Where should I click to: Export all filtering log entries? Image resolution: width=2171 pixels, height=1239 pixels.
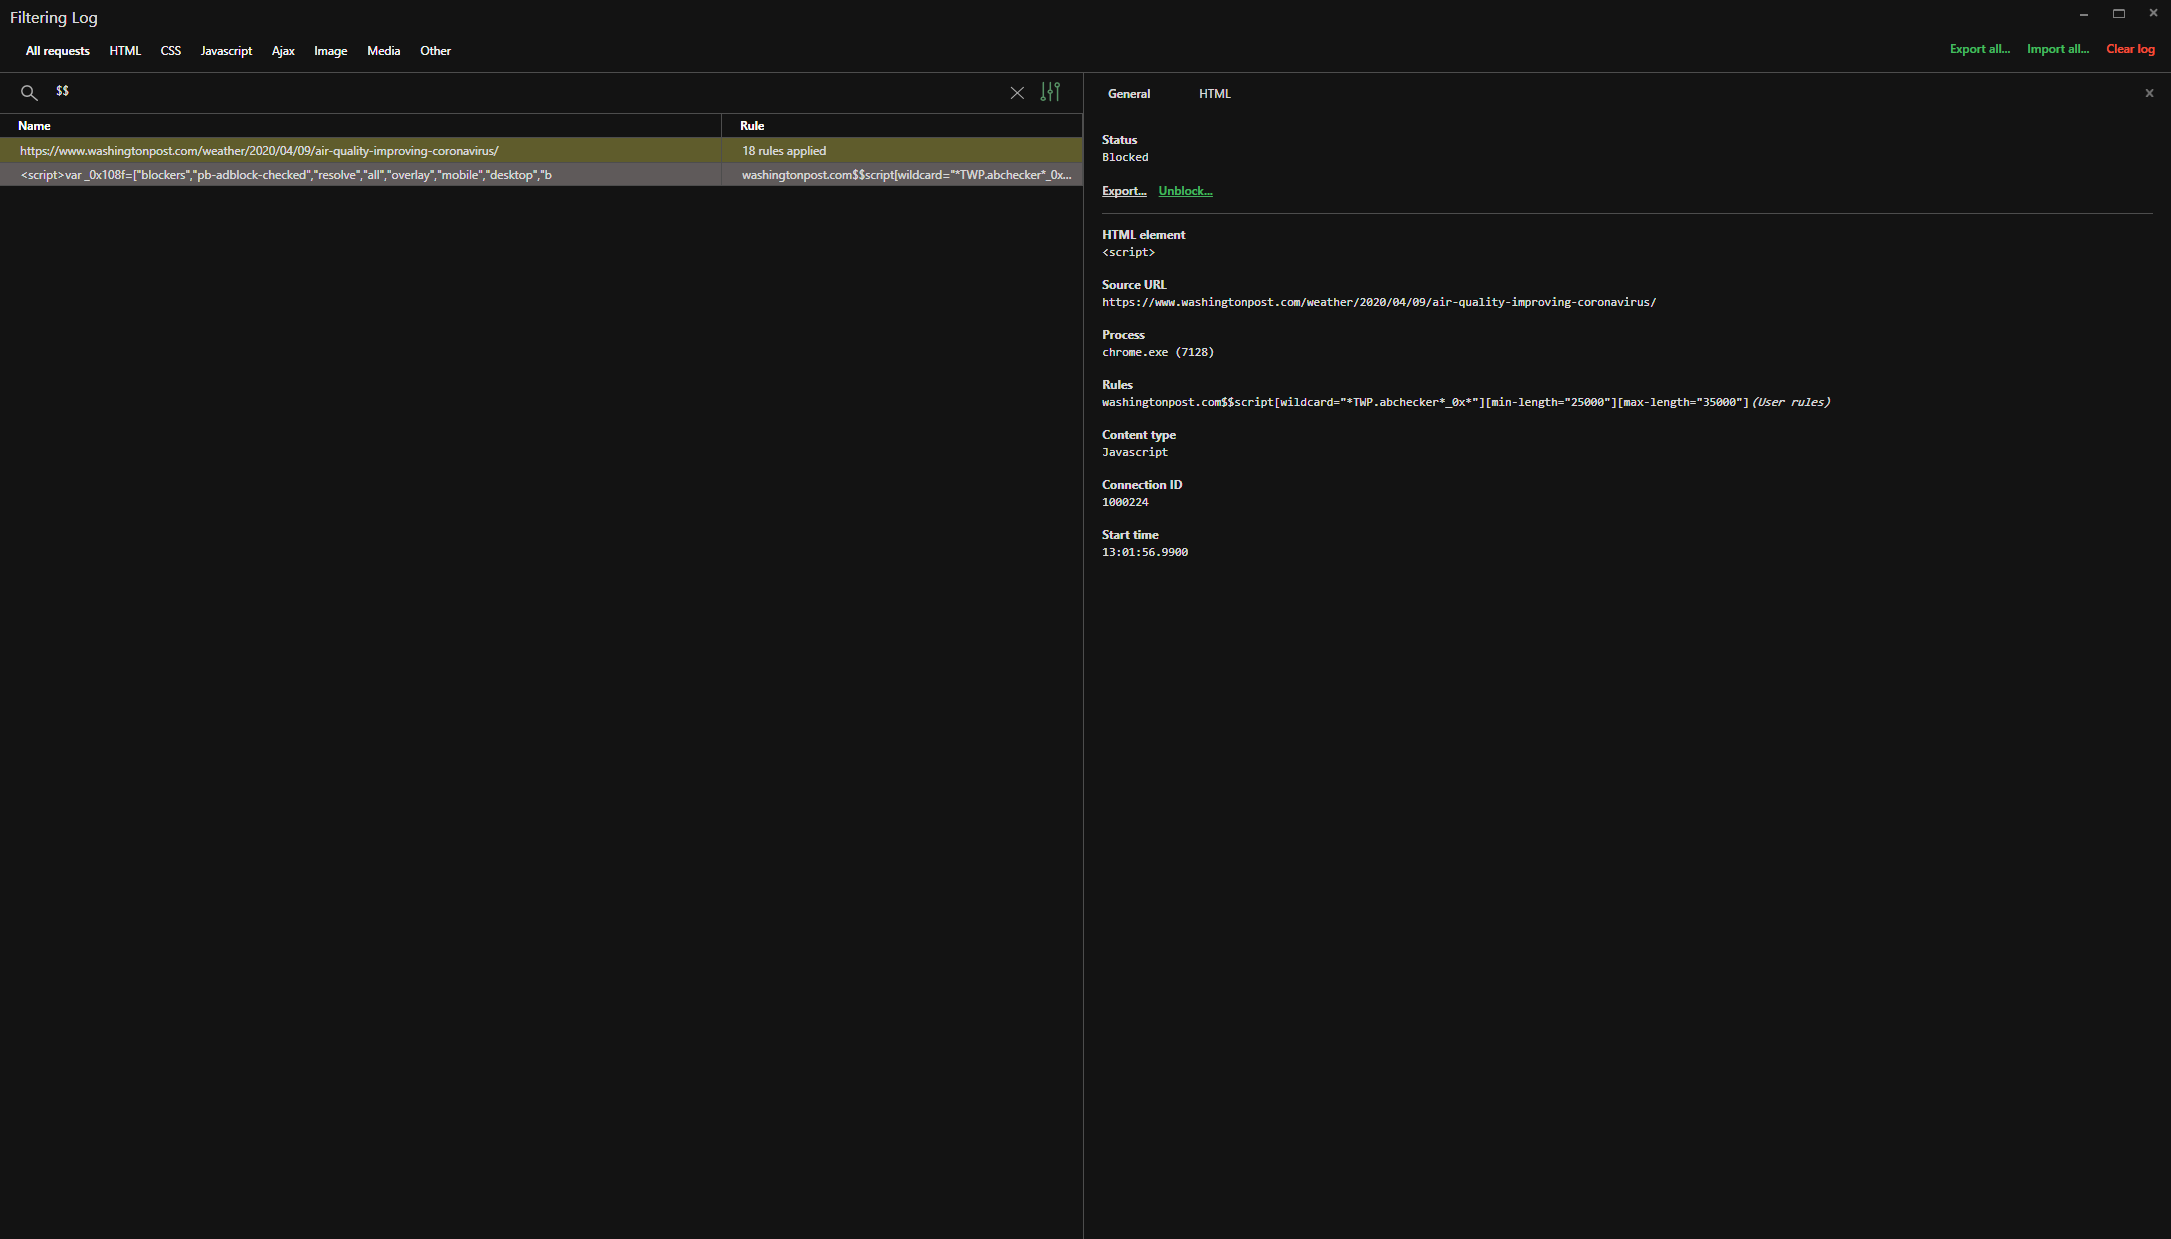[1979, 49]
